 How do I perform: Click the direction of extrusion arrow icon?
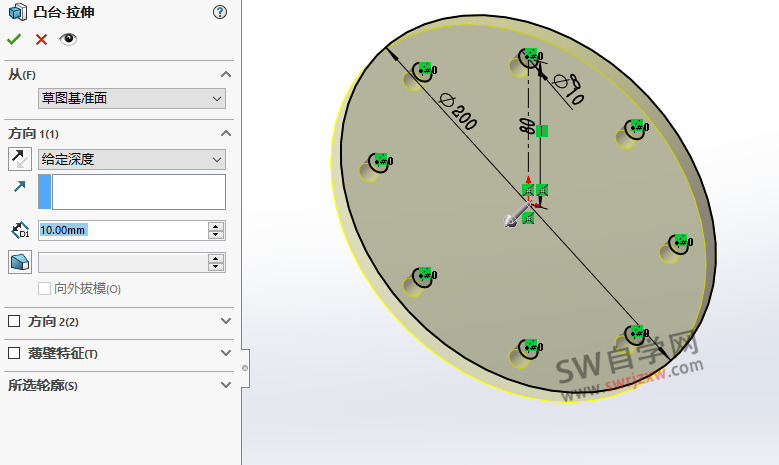pos(20,186)
